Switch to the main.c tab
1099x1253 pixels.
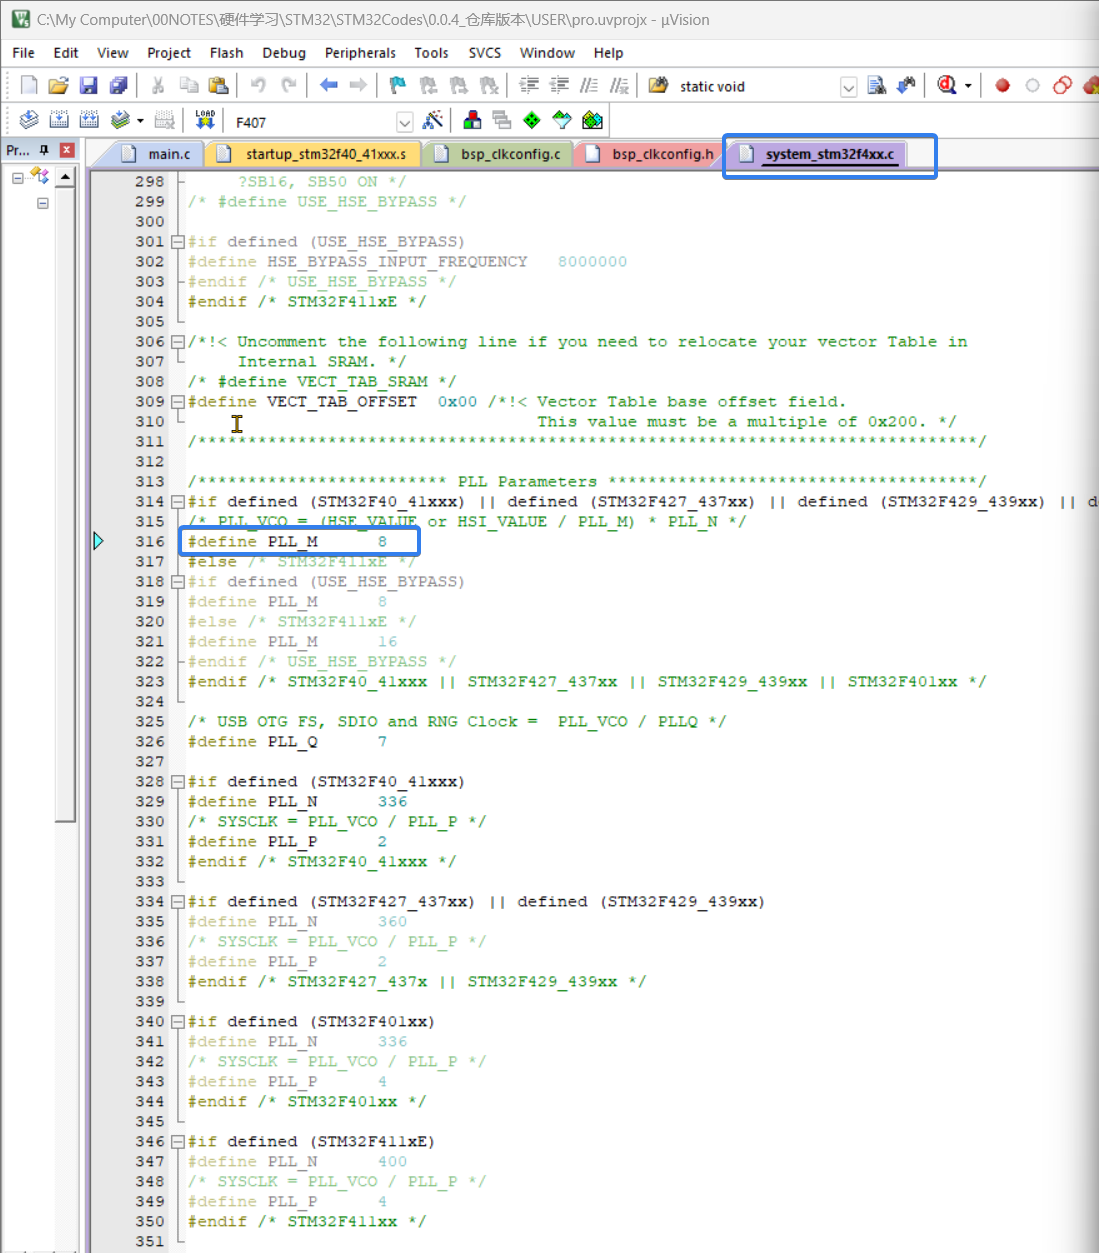[168, 154]
